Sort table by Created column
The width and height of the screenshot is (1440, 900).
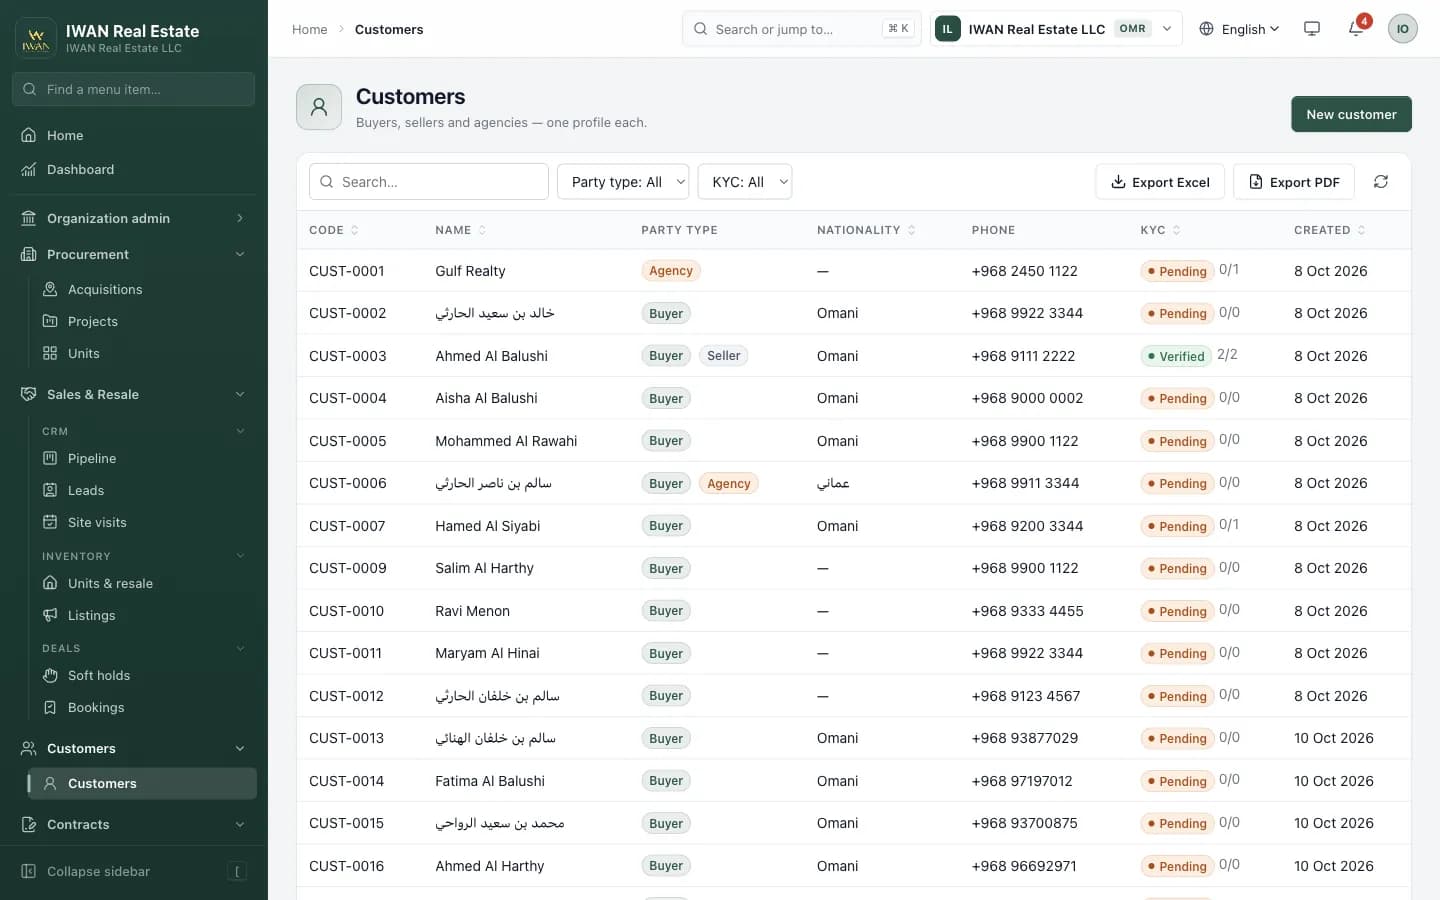tap(1330, 230)
